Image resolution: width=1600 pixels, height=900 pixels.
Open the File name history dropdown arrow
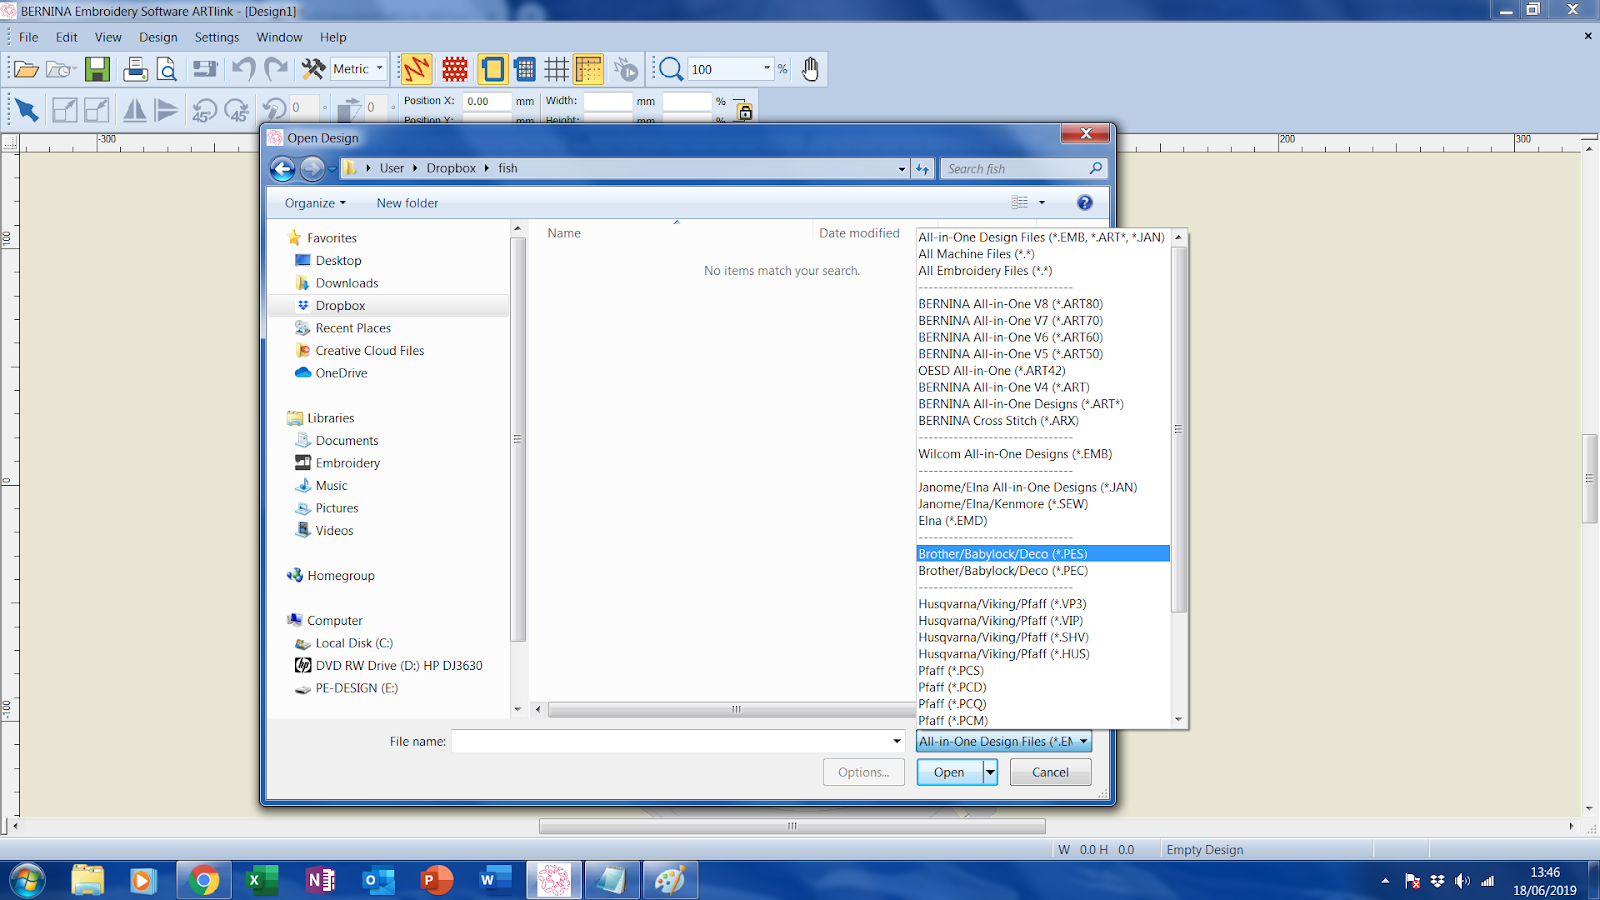[897, 741]
